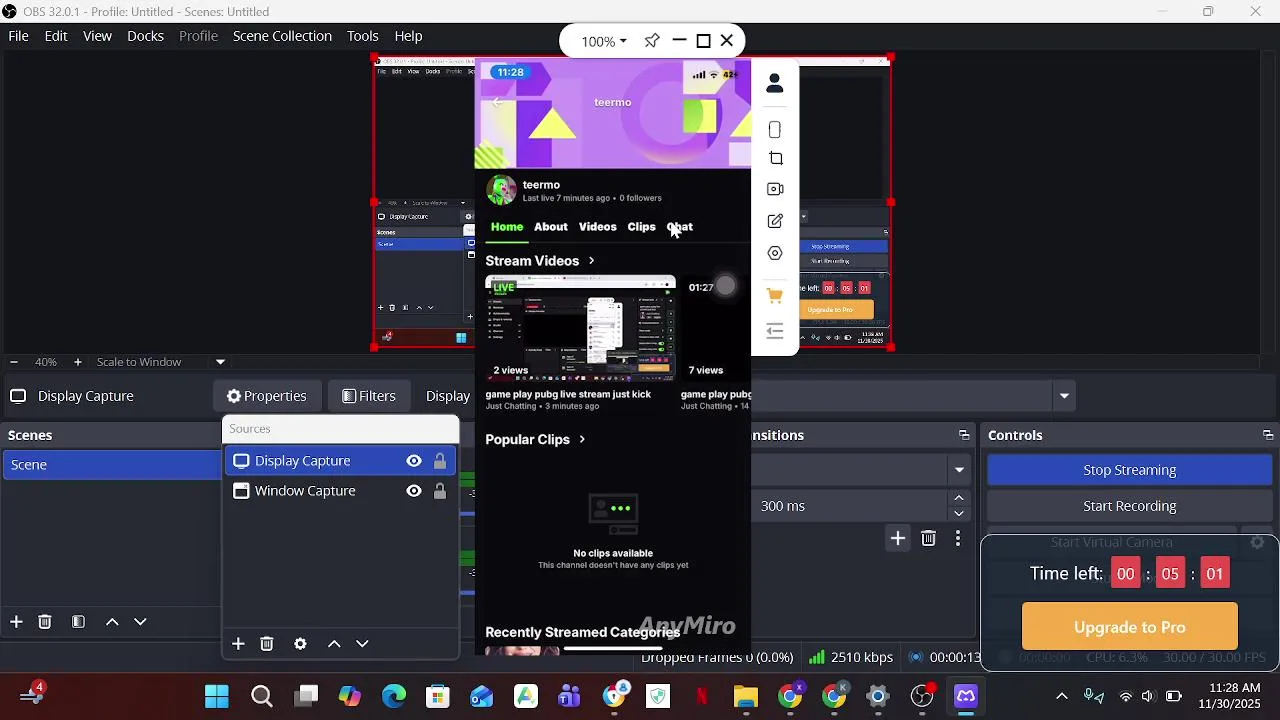Zoom out preview with minus icon

(x=13, y=362)
